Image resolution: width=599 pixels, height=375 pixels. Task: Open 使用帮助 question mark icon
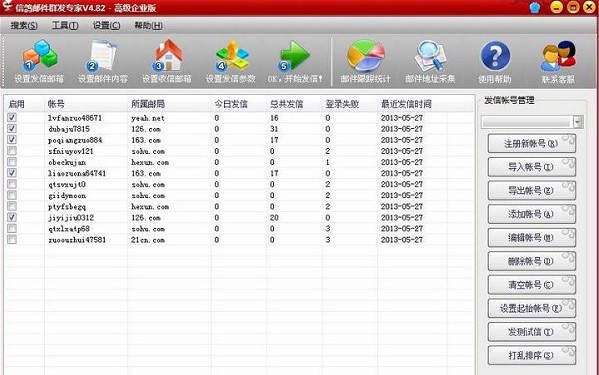495,56
